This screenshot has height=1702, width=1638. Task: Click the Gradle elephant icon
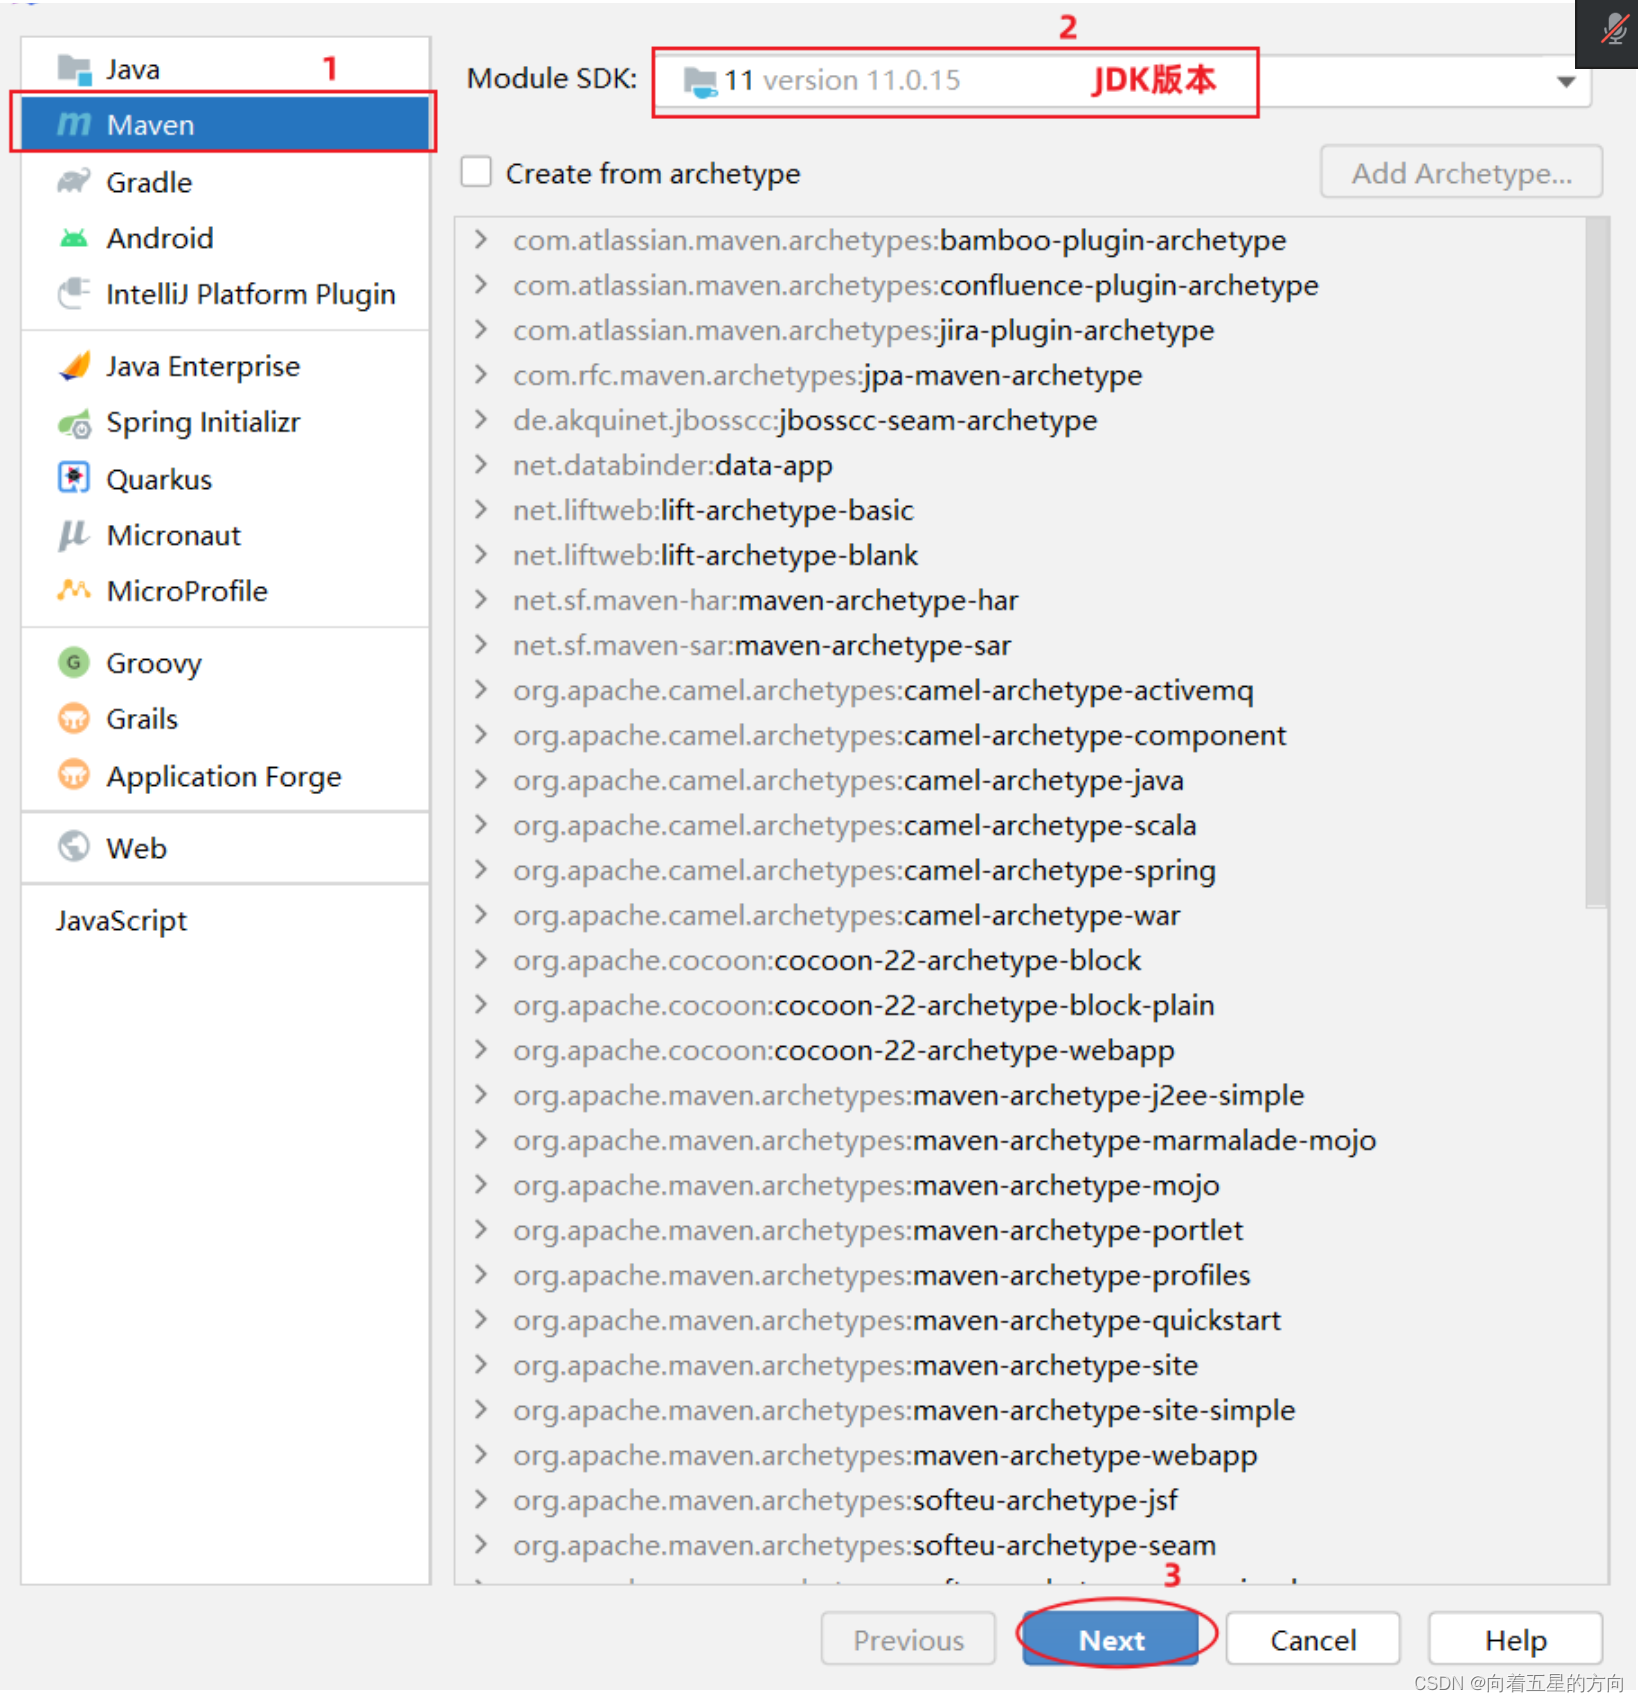click(x=74, y=182)
